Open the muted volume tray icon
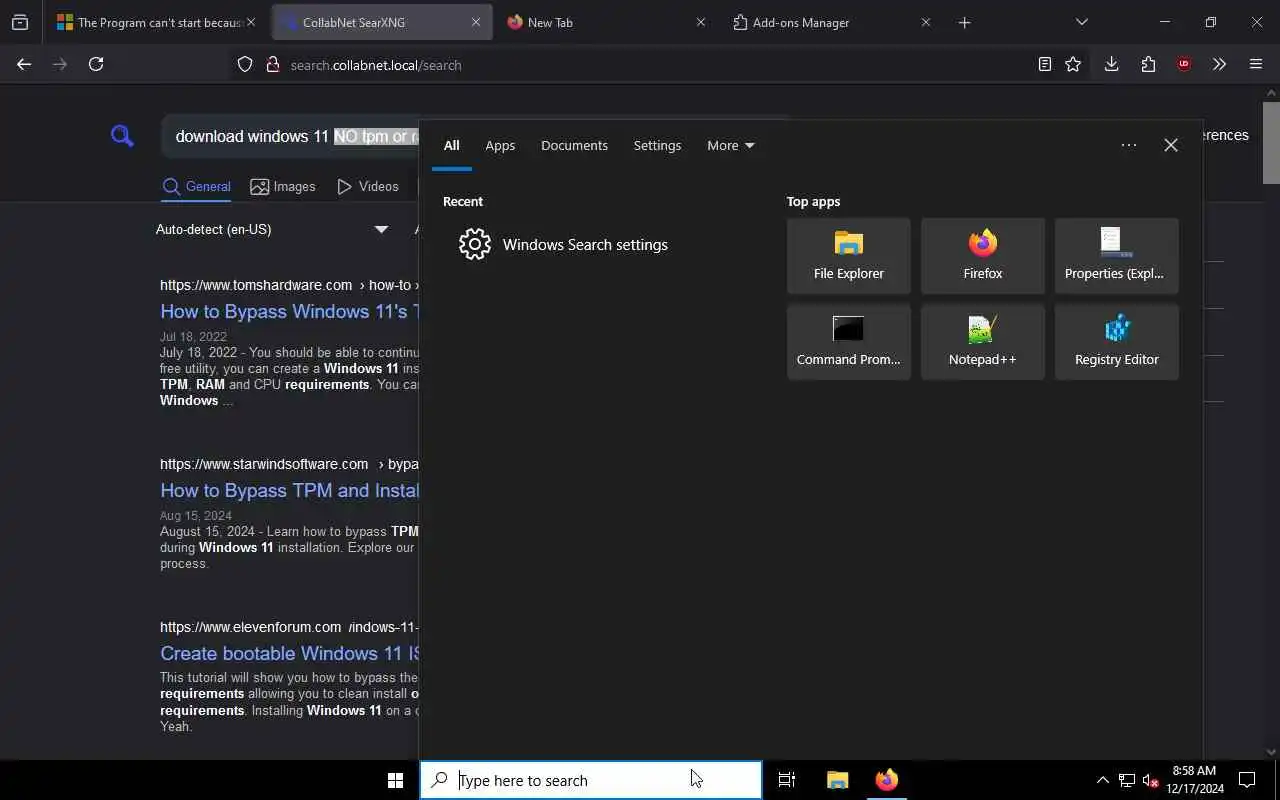 tap(1150, 780)
